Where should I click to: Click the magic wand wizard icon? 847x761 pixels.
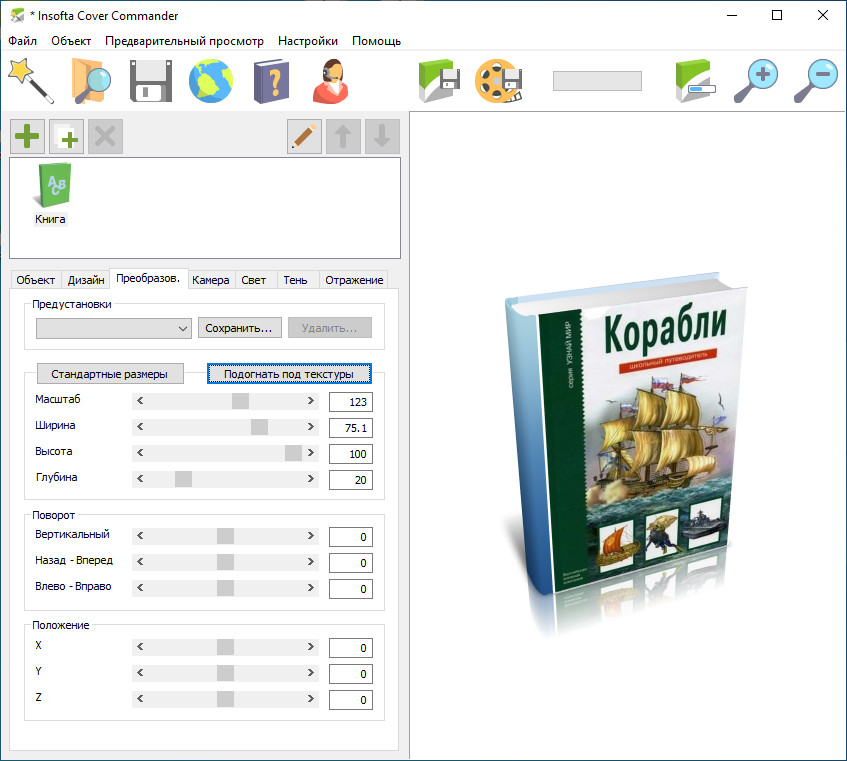tap(30, 80)
